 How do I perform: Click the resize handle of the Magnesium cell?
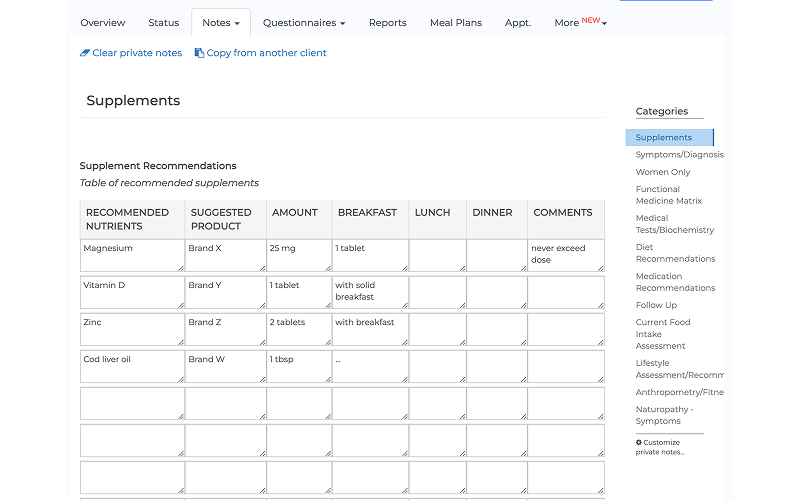pos(181,268)
